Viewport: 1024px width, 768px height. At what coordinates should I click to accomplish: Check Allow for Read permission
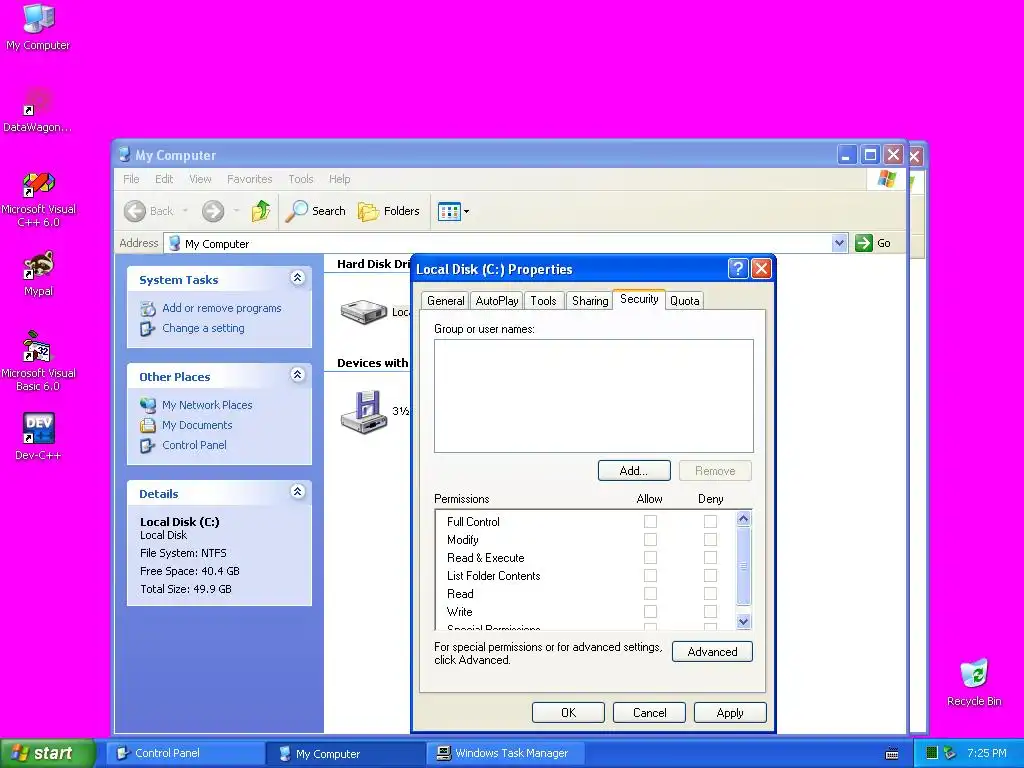(650, 594)
